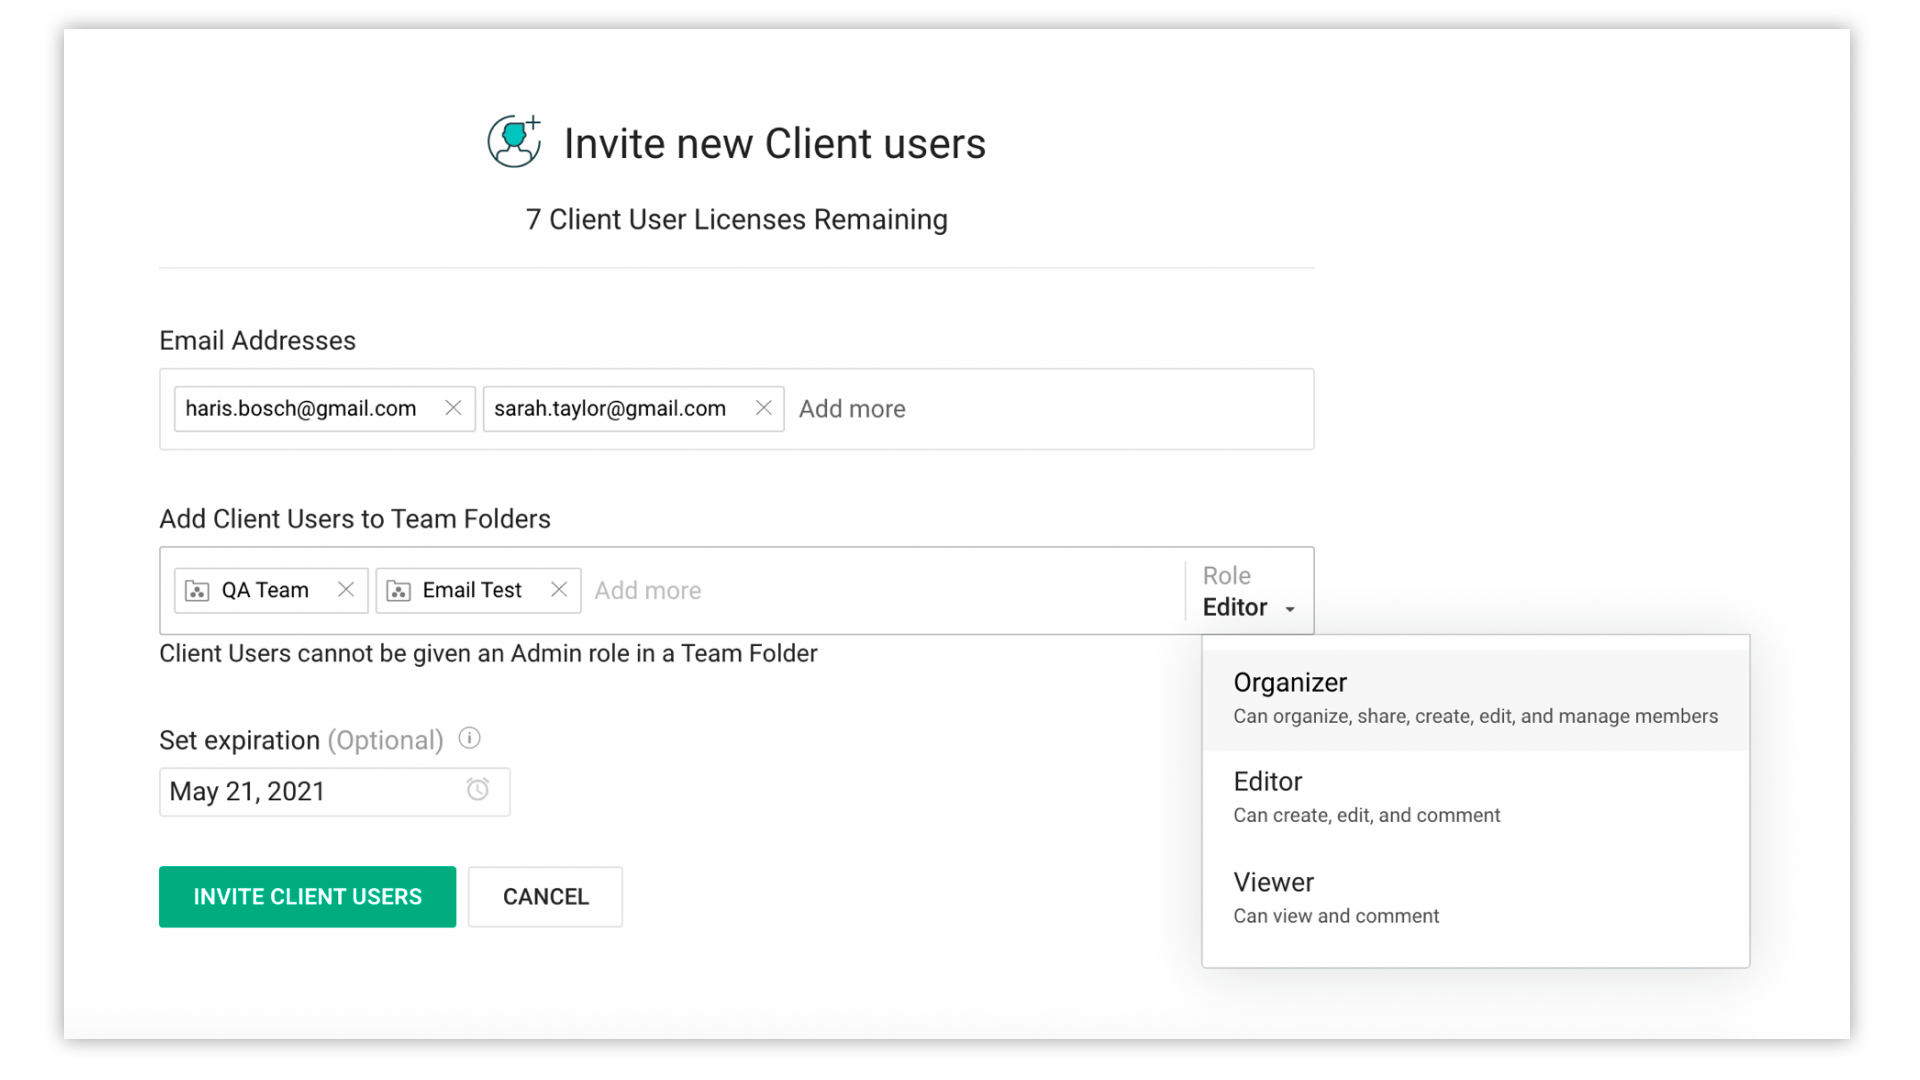The height and width of the screenshot is (1080, 1920).
Task: Click the Cancel button
Action: point(545,897)
